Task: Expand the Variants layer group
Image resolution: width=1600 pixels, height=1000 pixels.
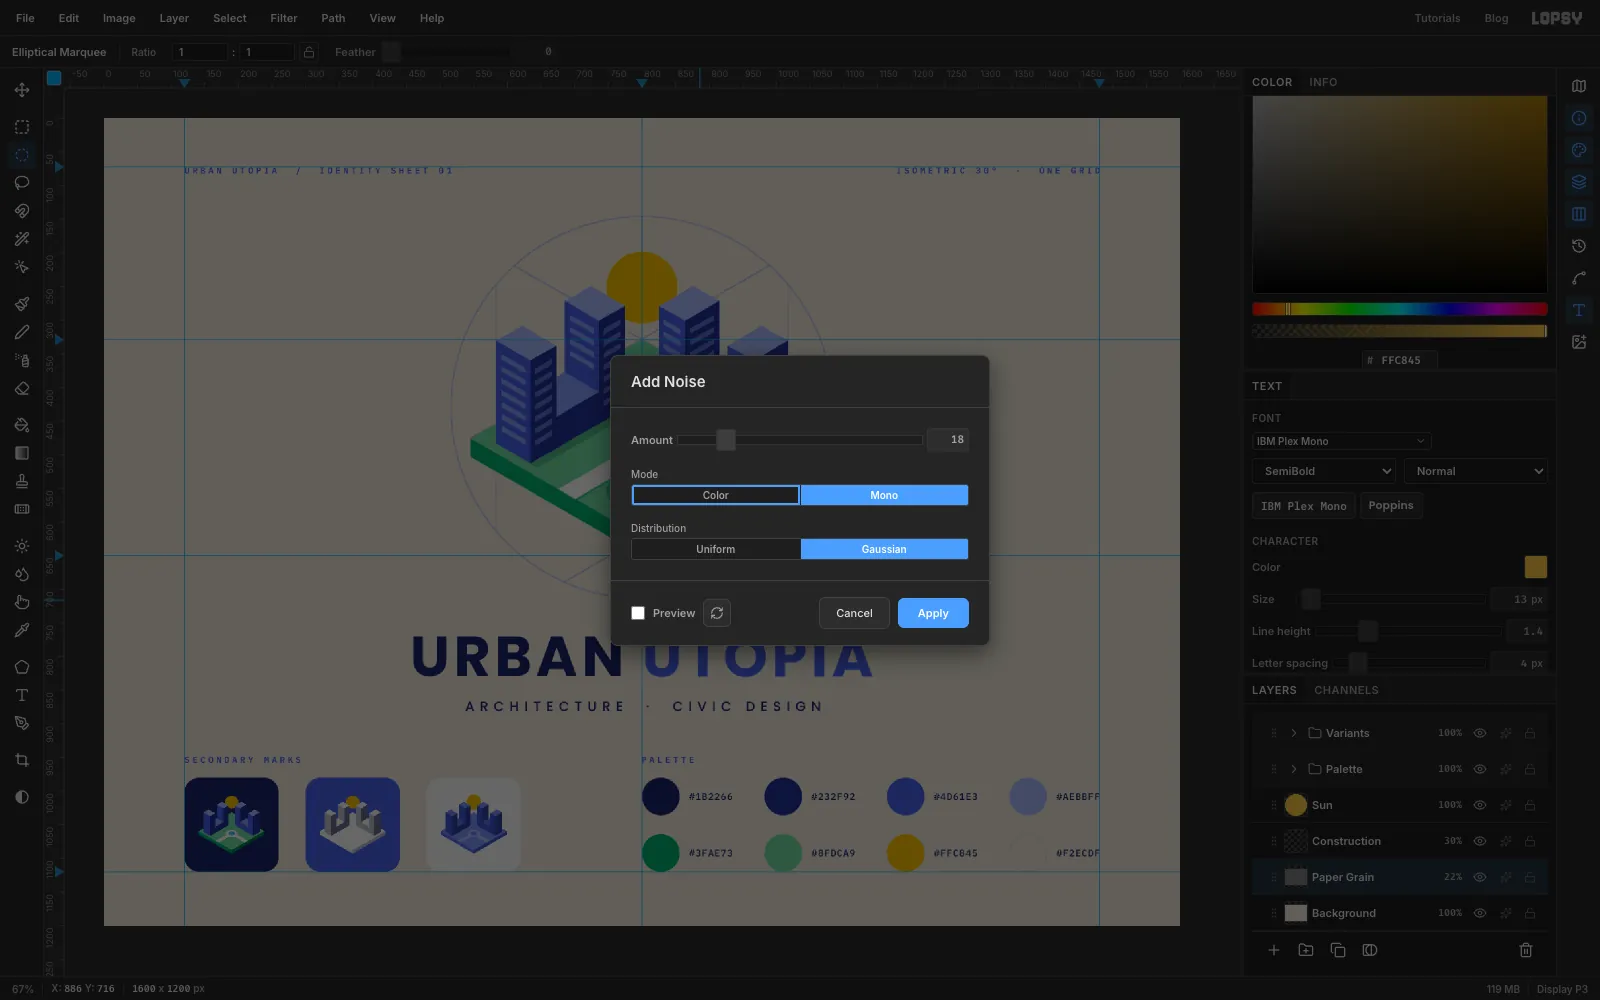Action: pyautogui.click(x=1294, y=733)
